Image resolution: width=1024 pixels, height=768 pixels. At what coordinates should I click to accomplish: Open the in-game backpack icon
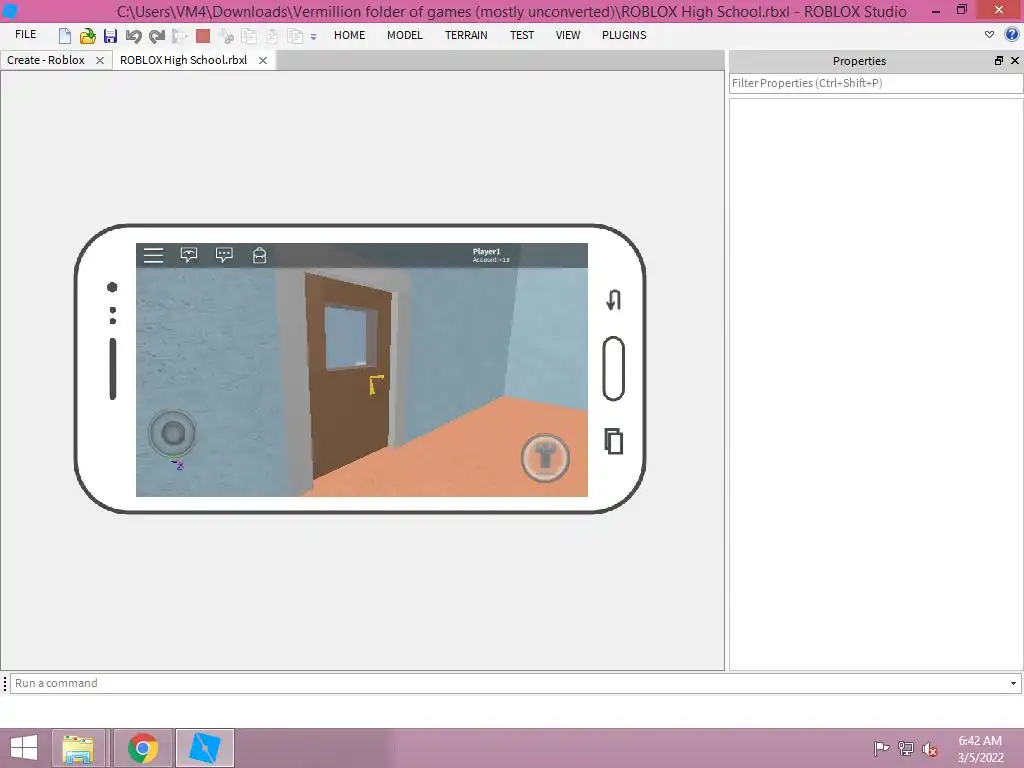click(259, 255)
